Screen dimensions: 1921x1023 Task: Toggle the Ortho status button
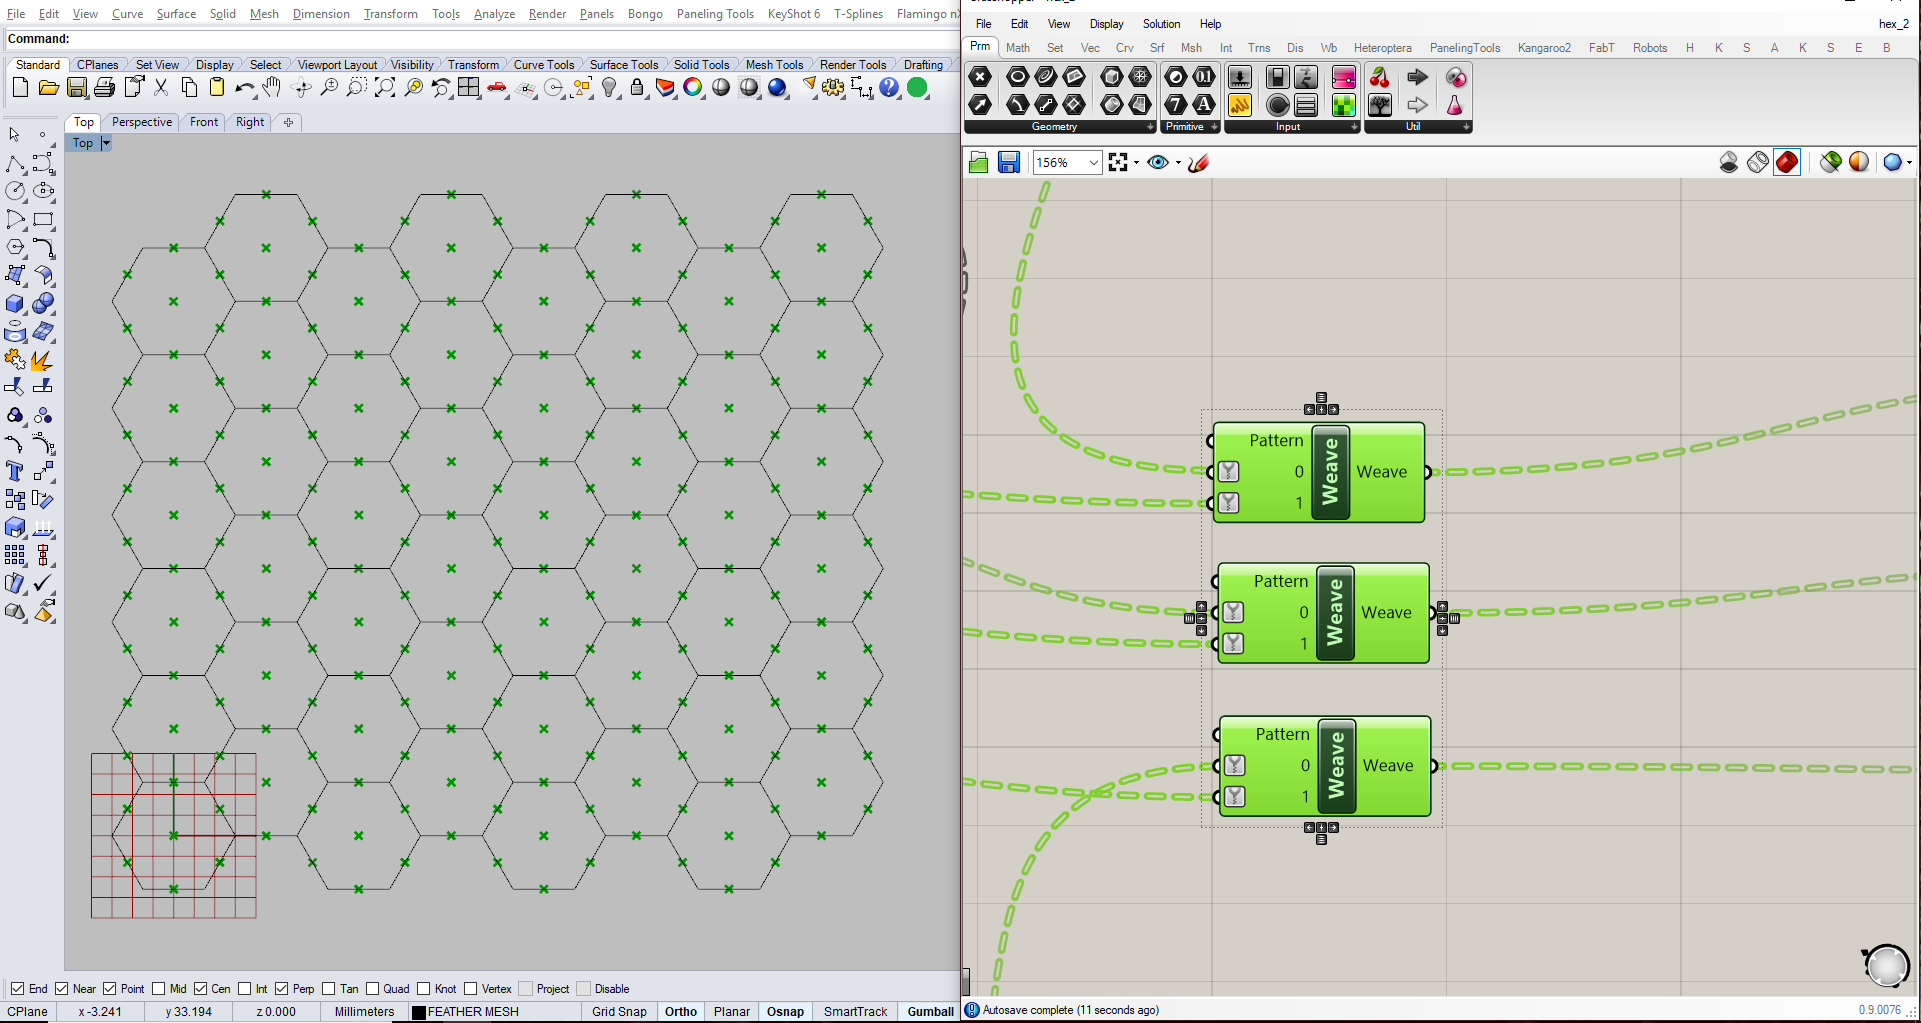(x=681, y=1012)
